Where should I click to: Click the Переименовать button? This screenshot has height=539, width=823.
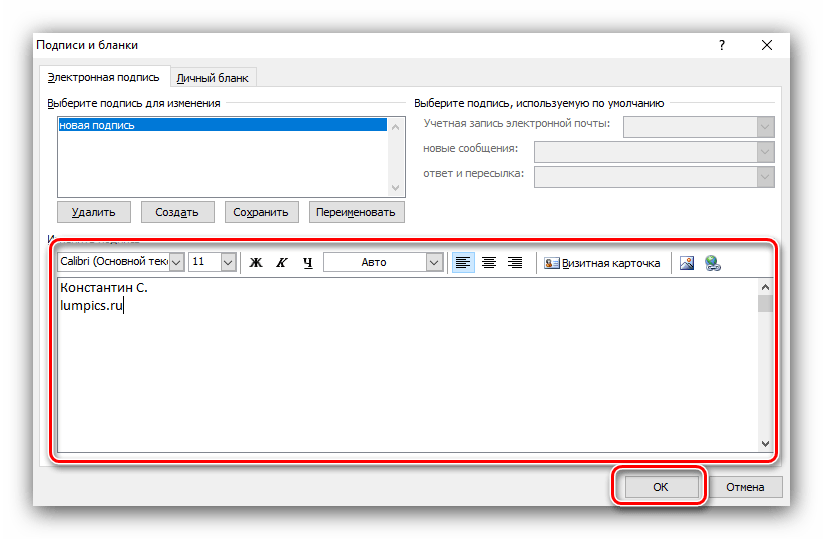pos(357,212)
